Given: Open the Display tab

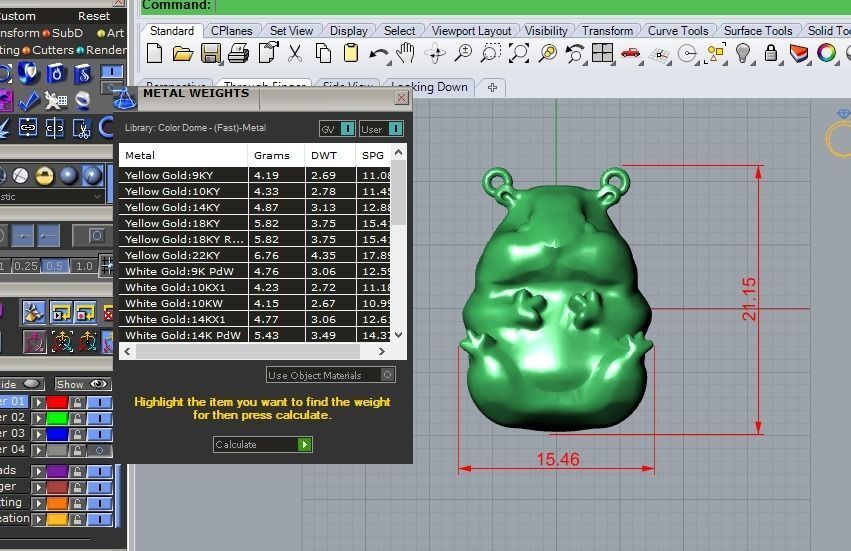Looking at the screenshot, I should [348, 31].
